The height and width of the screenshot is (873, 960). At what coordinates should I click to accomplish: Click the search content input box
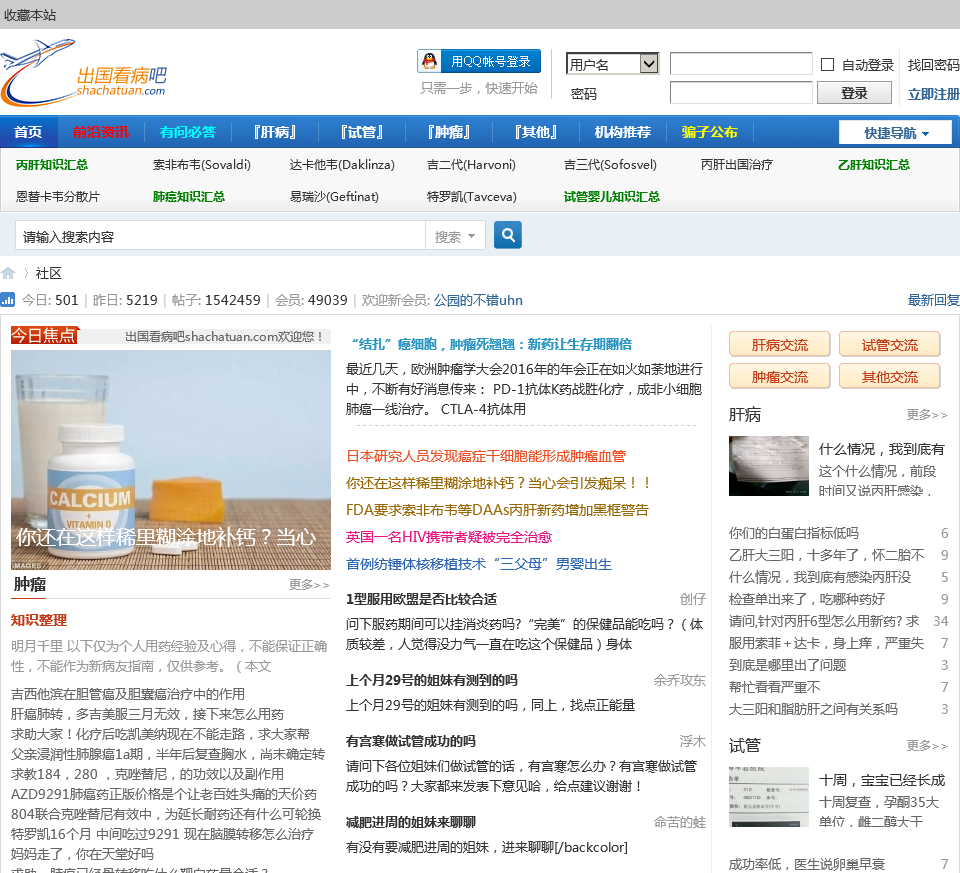[x=220, y=236]
